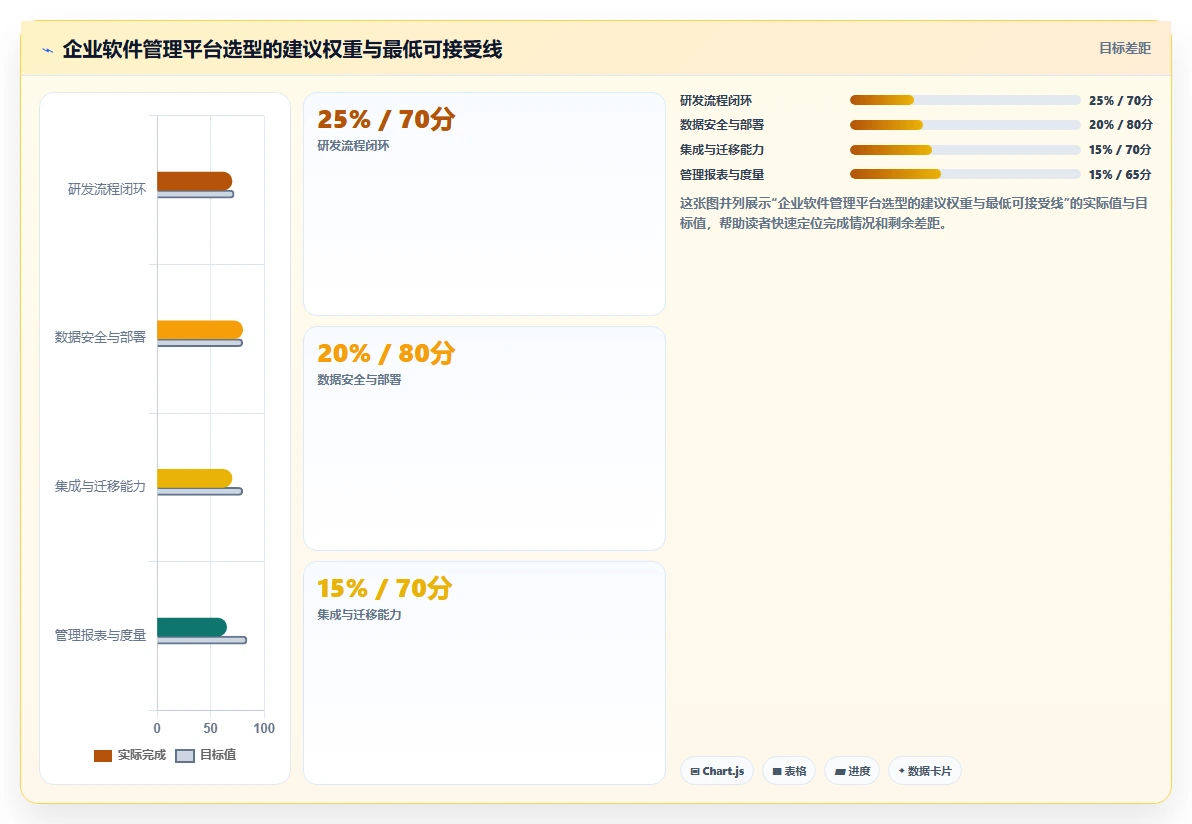
Task: Click the x-axis value 50
Action: point(211,728)
